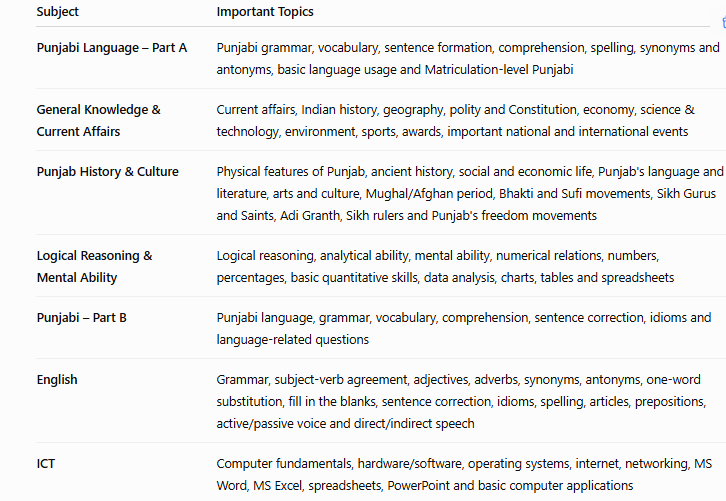Select the Punjabi – Part B cell
Image resolution: width=726 pixels, height=501 pixels.
coord(81,318)
